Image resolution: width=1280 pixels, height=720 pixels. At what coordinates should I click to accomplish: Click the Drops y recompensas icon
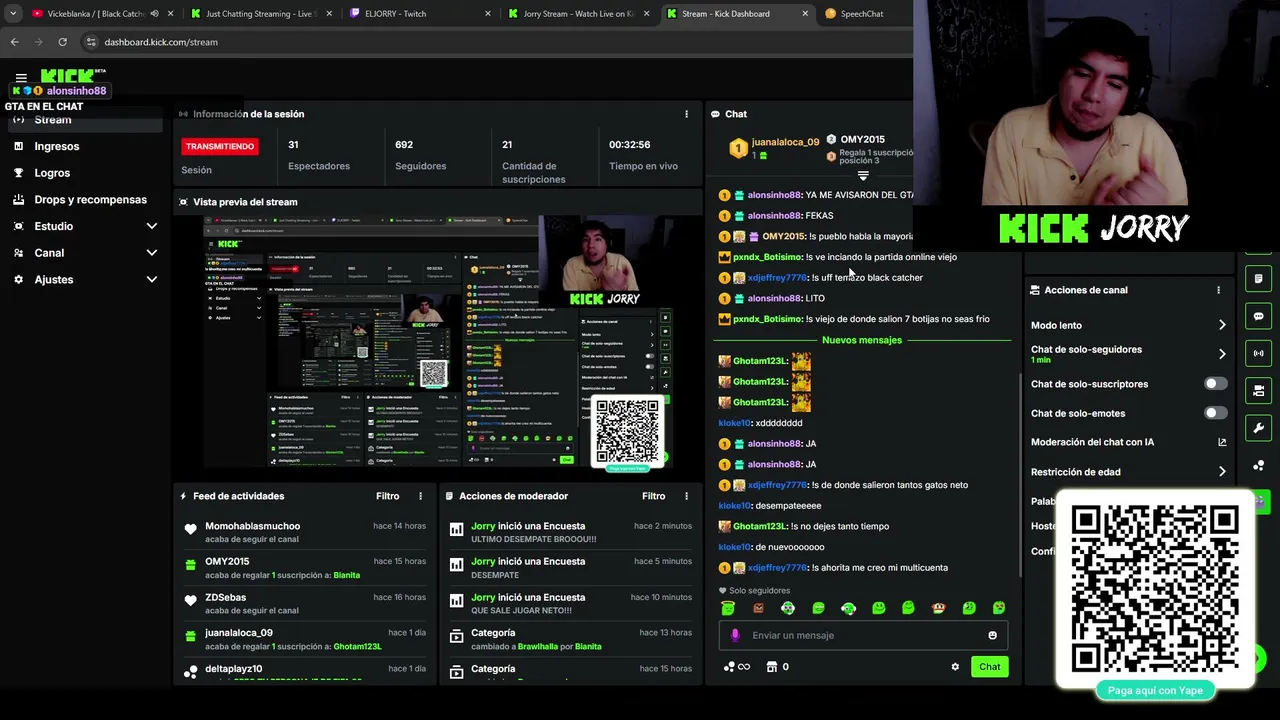pyautogui.click(x=18, y=199)
